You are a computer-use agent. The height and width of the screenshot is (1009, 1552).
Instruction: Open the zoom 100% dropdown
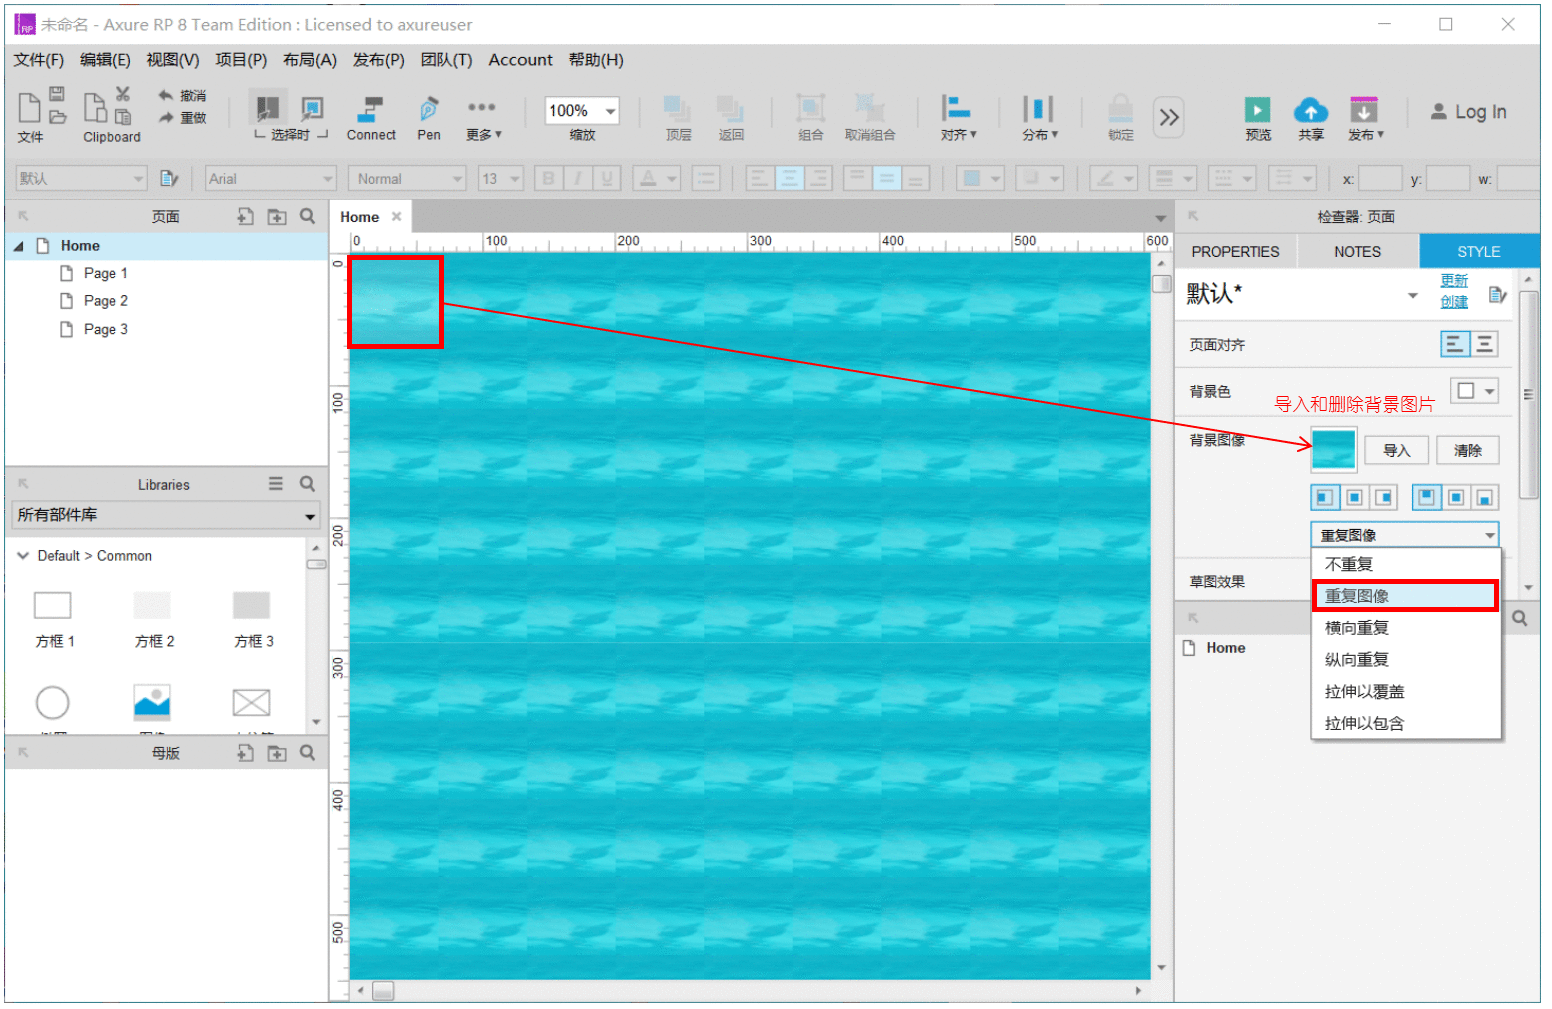pyautogui.click(x=609, y=111)
